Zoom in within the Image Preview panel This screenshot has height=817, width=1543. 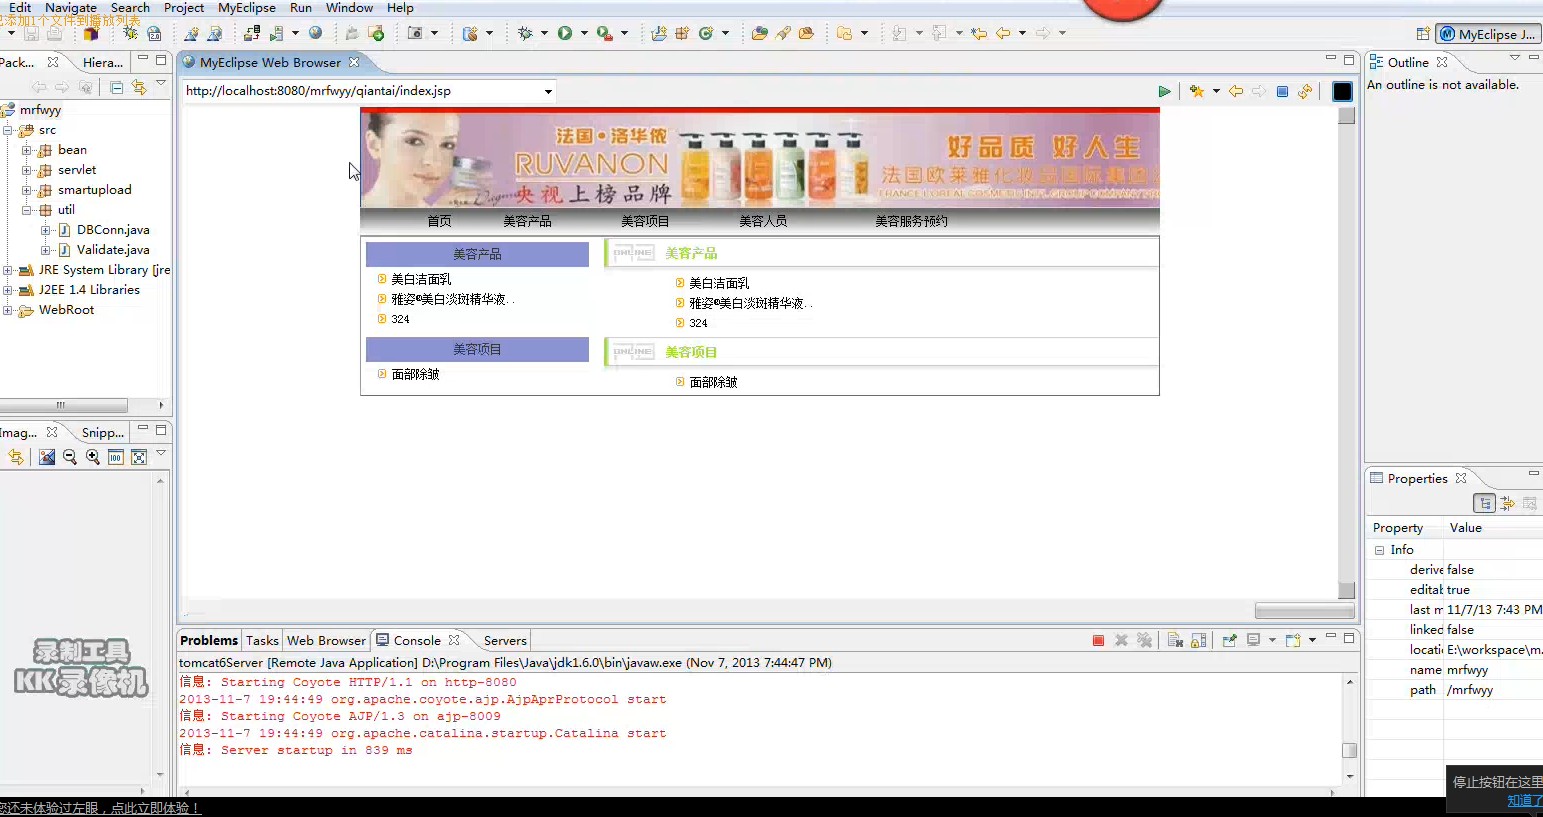[93, 457]
